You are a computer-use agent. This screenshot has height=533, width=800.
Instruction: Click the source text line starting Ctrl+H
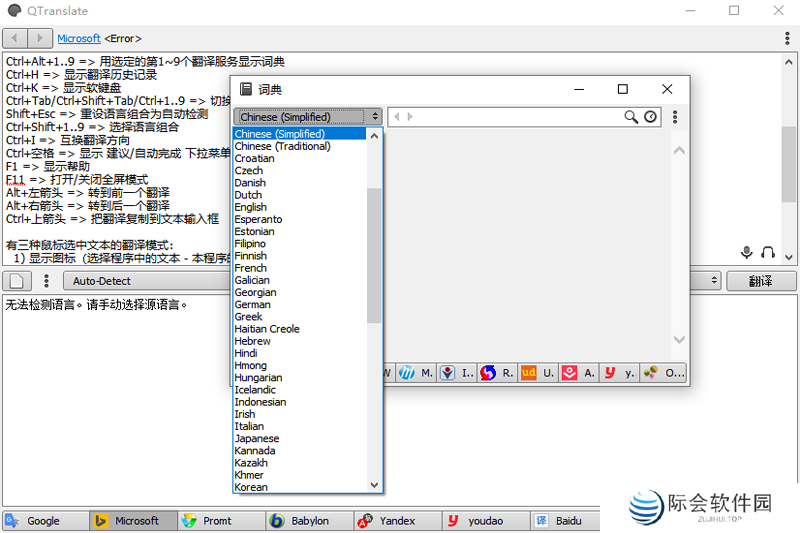point(82,75)
